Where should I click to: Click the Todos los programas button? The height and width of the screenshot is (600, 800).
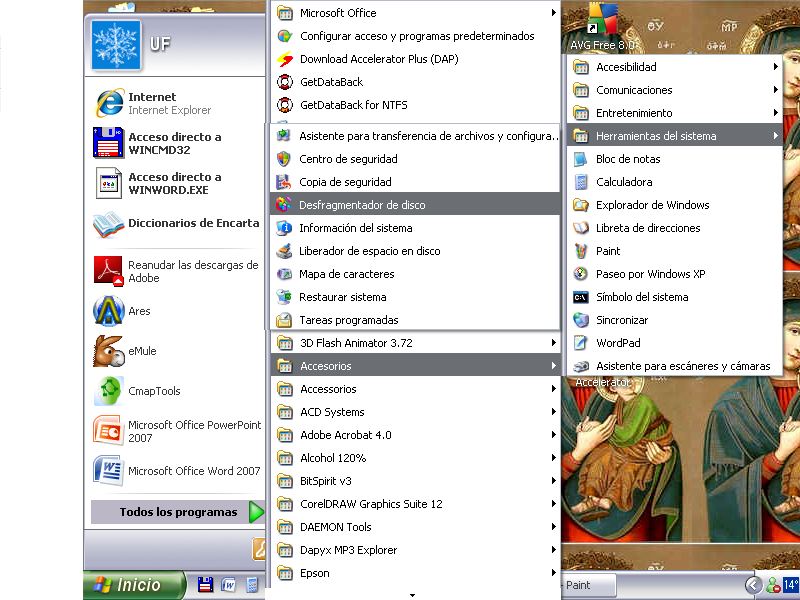tap(178, 512)
